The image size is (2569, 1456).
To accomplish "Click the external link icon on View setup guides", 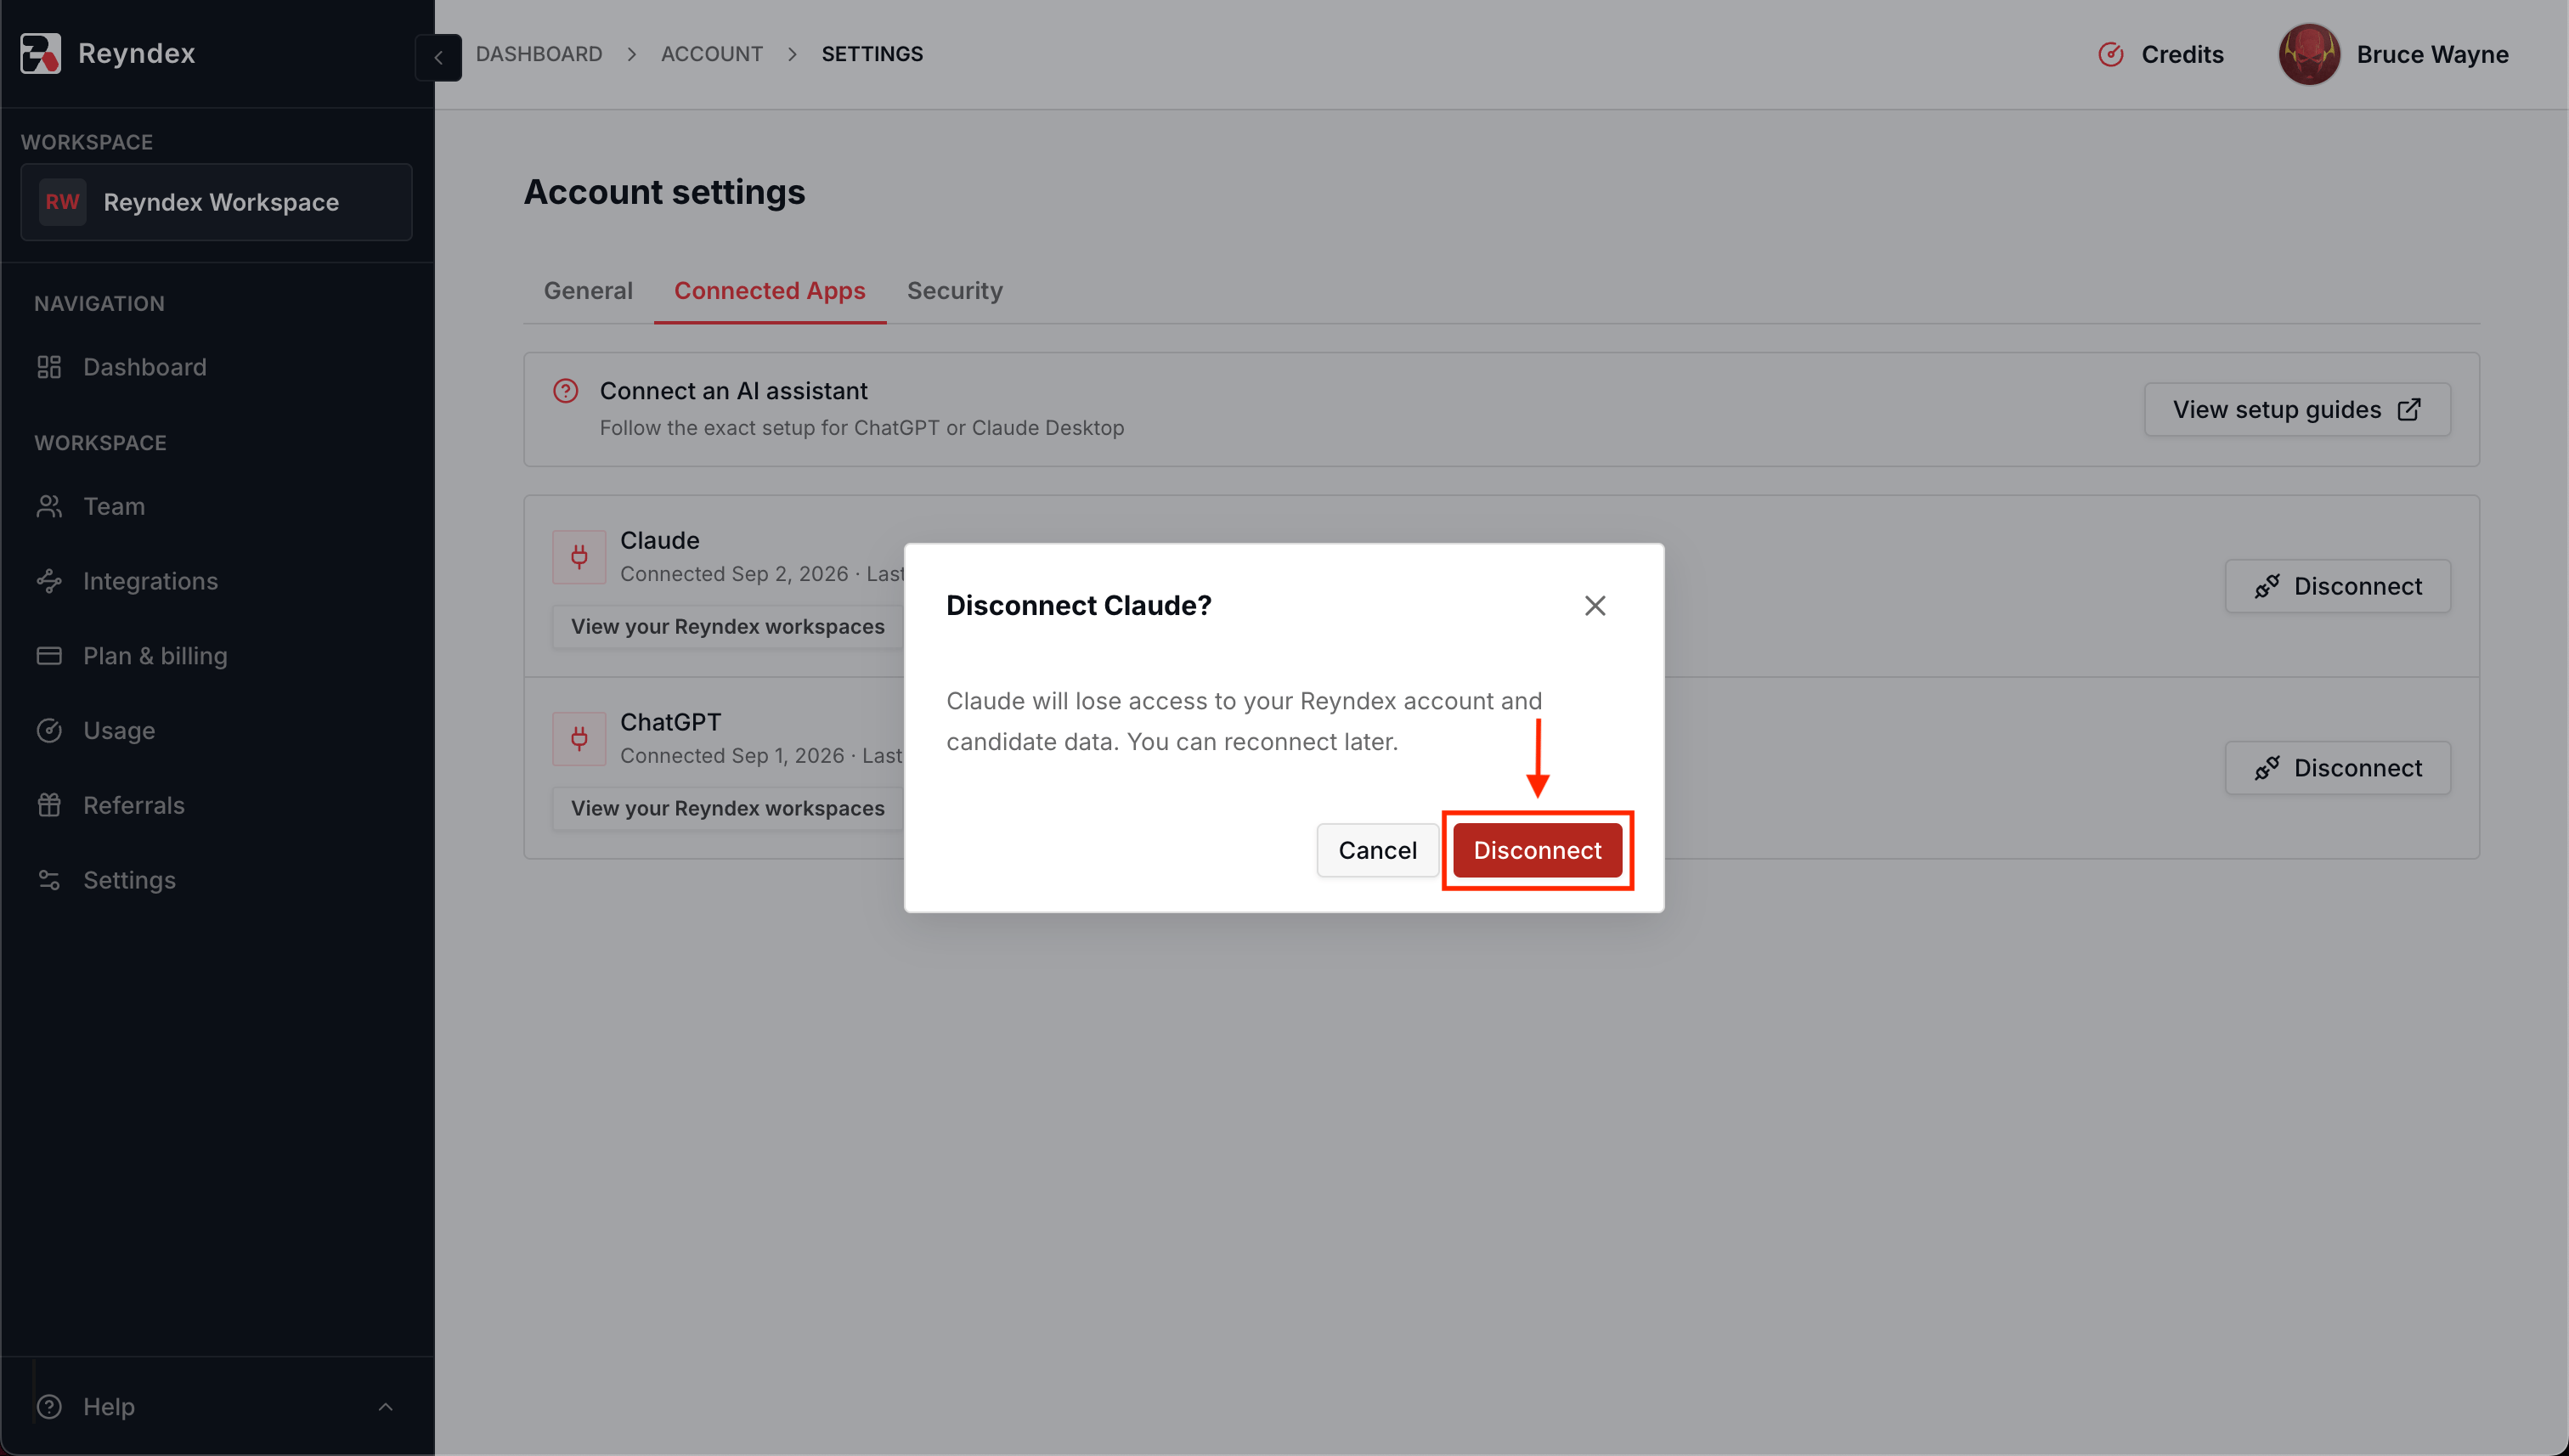I will pos(2409,409).
